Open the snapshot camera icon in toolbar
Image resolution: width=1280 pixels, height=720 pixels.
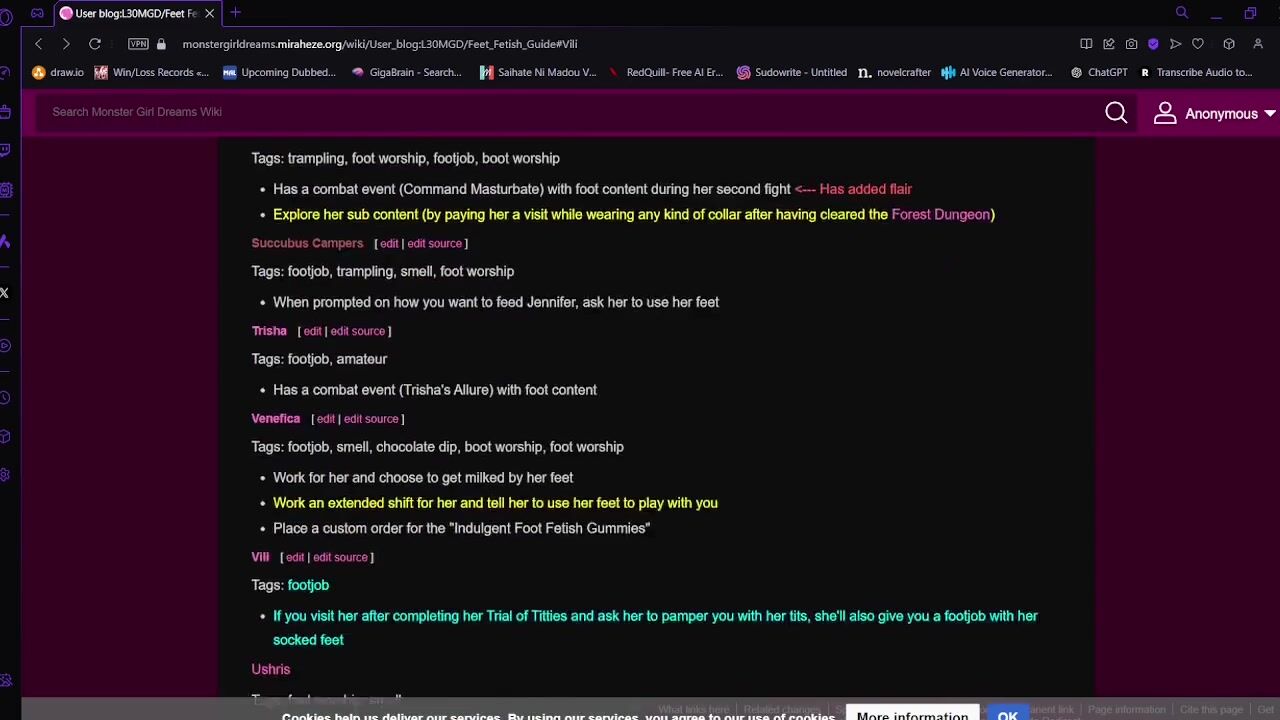[x=1131, y=44]
